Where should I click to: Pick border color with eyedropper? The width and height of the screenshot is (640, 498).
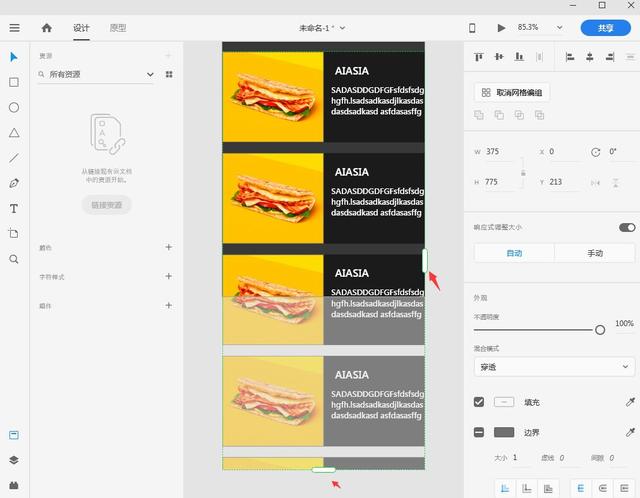pos(630,432)
